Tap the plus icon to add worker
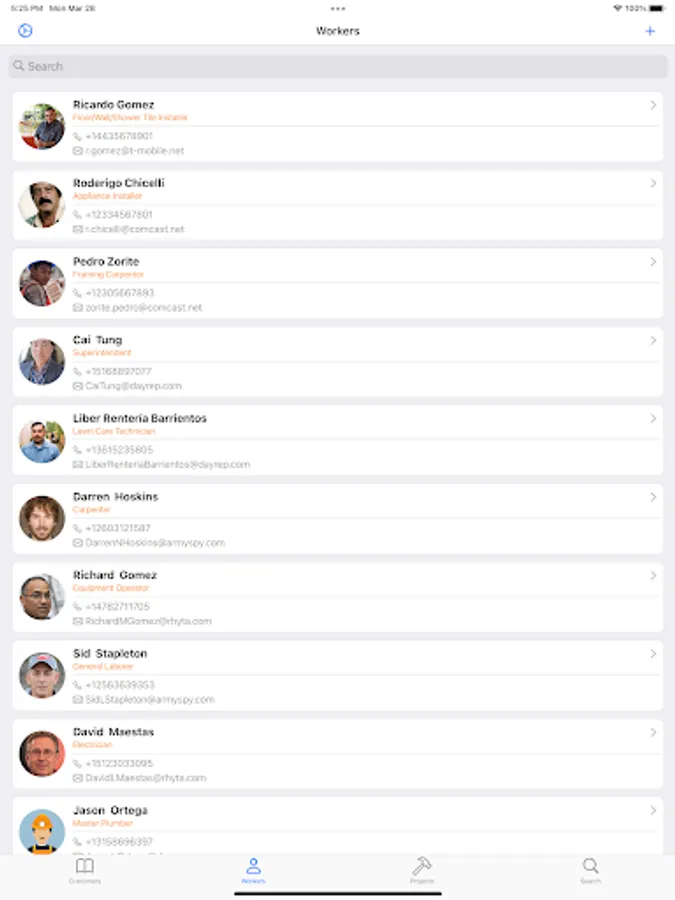 [650, 31]
